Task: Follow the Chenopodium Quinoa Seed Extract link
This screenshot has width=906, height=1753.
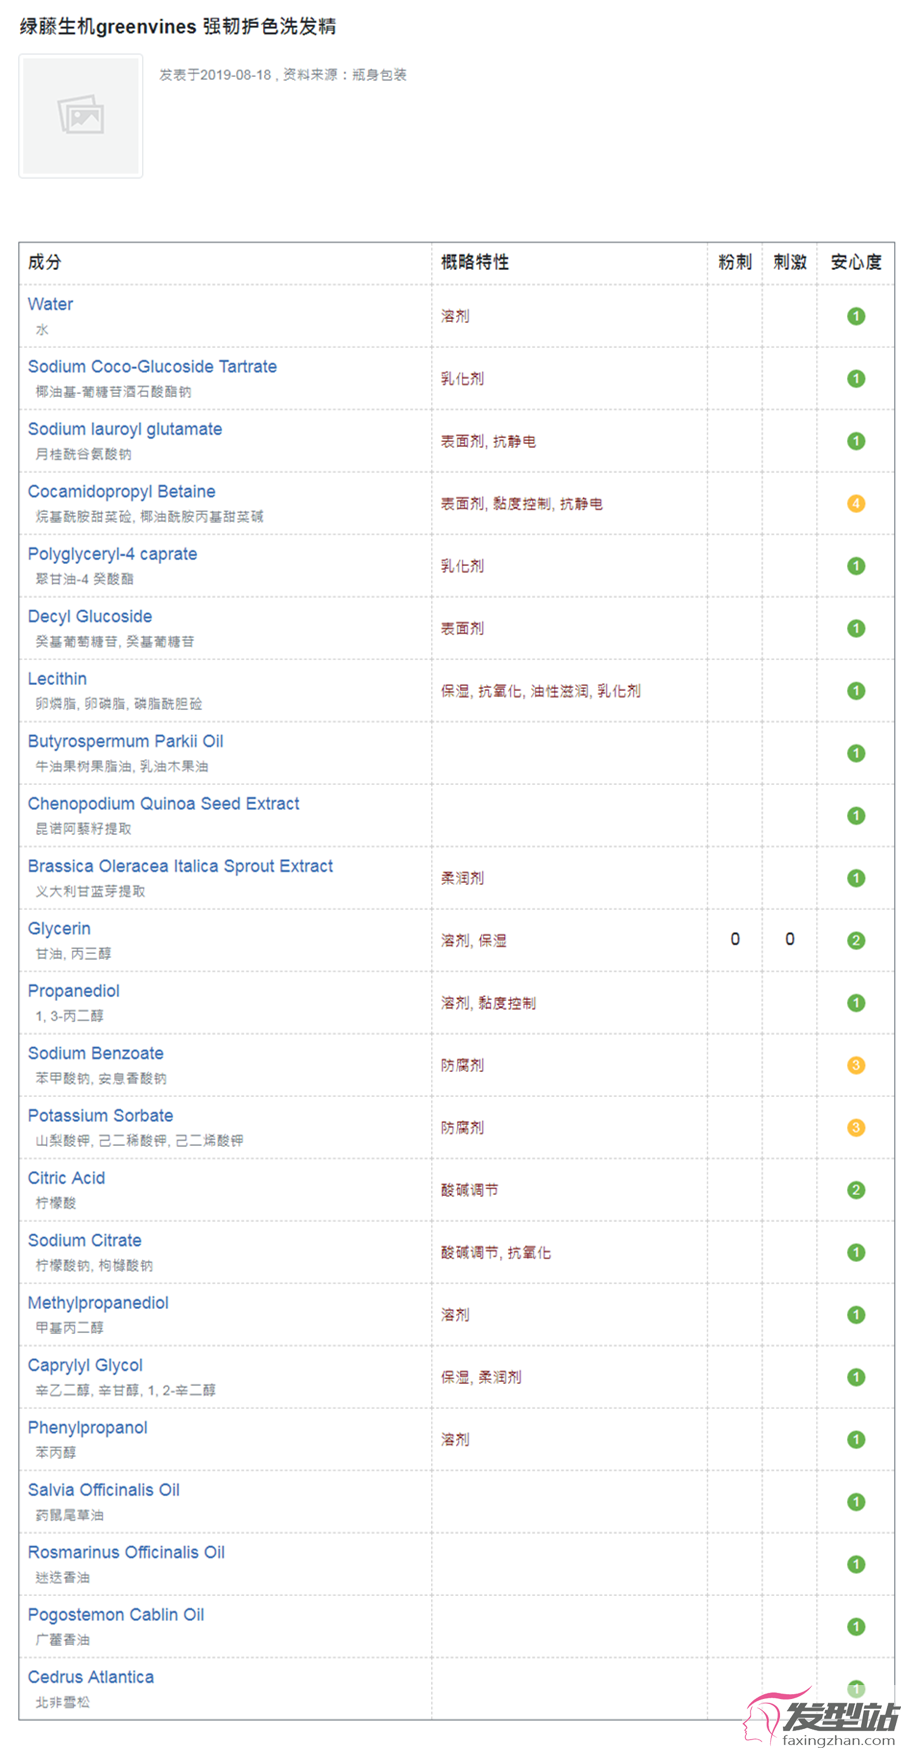Action: (x=163, y=804)
